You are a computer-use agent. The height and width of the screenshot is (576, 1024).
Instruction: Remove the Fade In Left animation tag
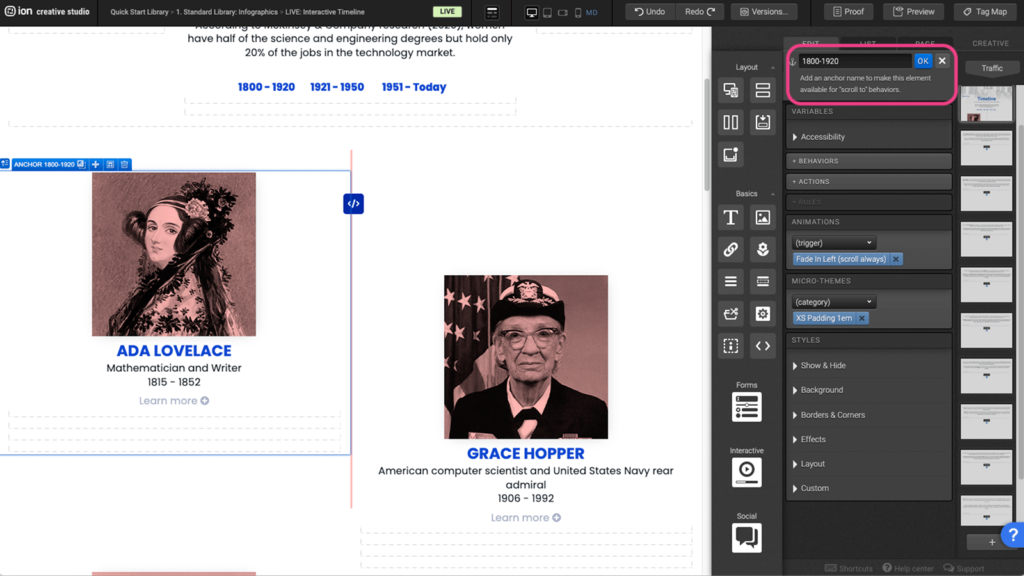pyautogui.click(x=896, y=259)
